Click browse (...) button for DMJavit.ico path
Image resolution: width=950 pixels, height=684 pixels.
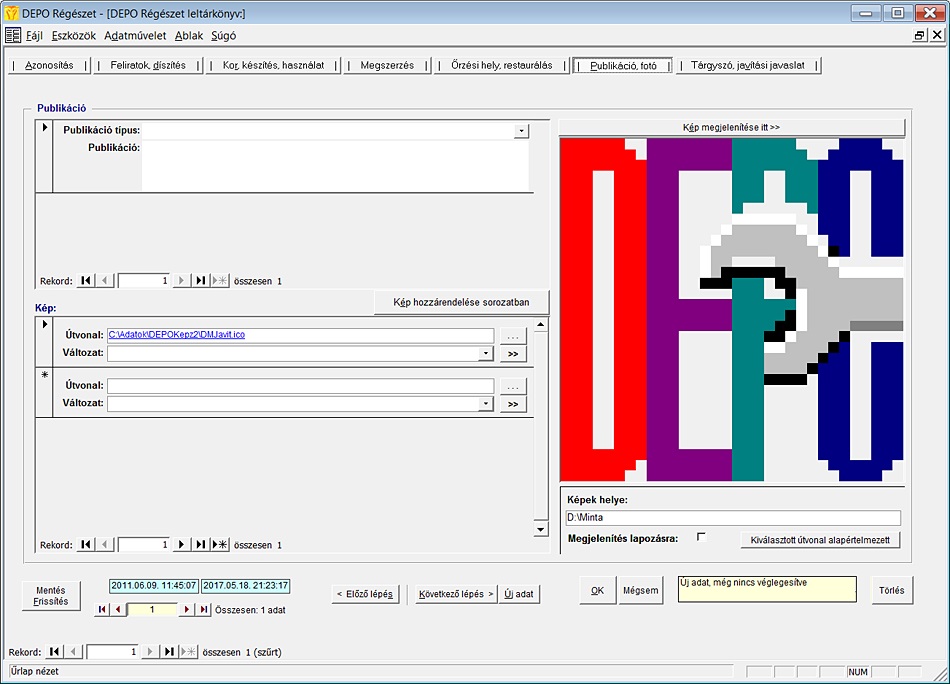(513, 336)
